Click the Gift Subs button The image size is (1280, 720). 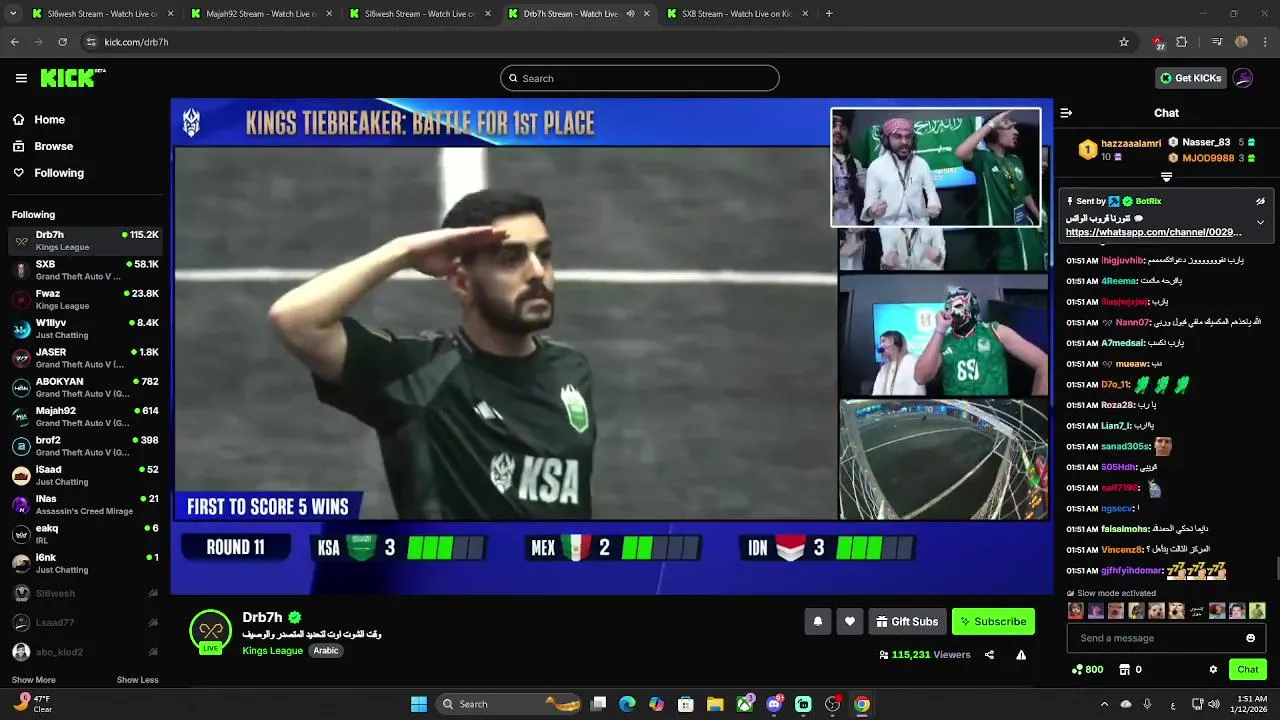point(907,621)
